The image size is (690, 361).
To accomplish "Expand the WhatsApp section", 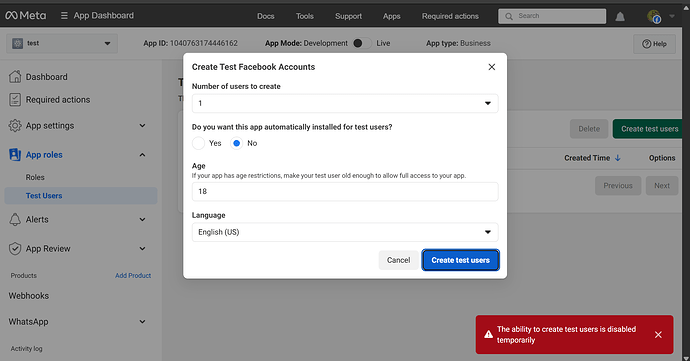I will point(142,321).
